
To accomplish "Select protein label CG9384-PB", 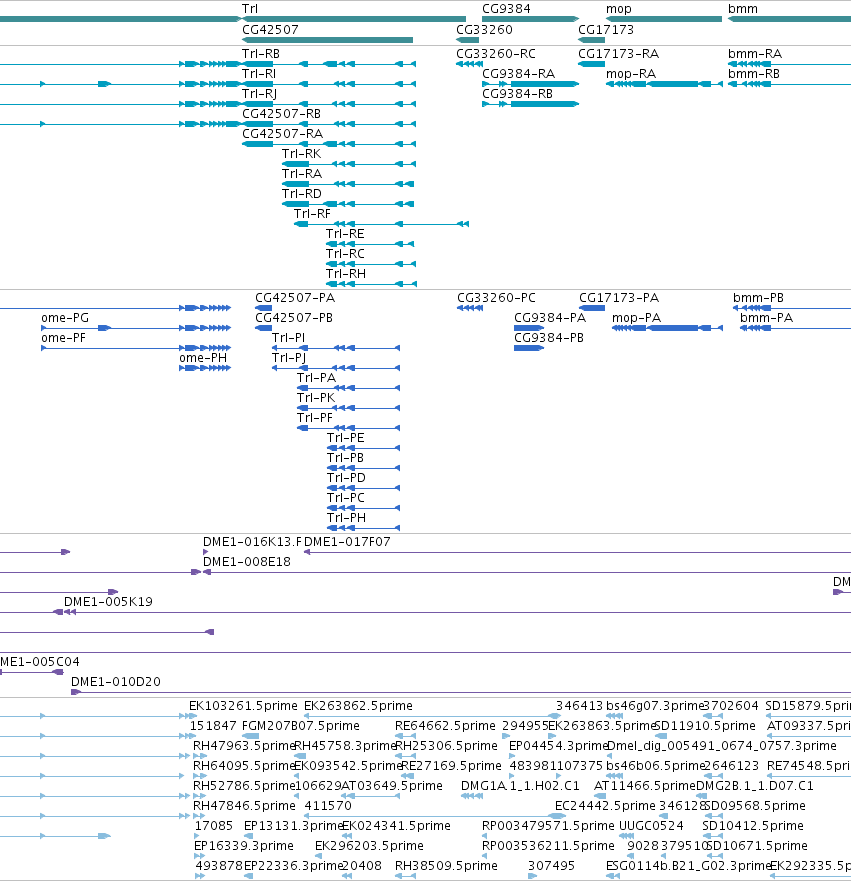I will pyautogui.click(x=549, y=338).
